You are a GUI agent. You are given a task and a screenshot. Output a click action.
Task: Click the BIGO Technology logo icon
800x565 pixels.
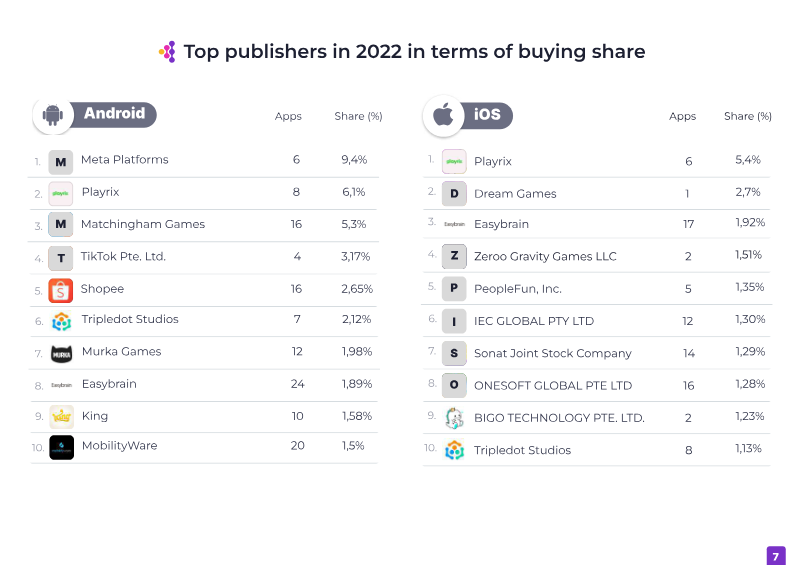[454, 418]
